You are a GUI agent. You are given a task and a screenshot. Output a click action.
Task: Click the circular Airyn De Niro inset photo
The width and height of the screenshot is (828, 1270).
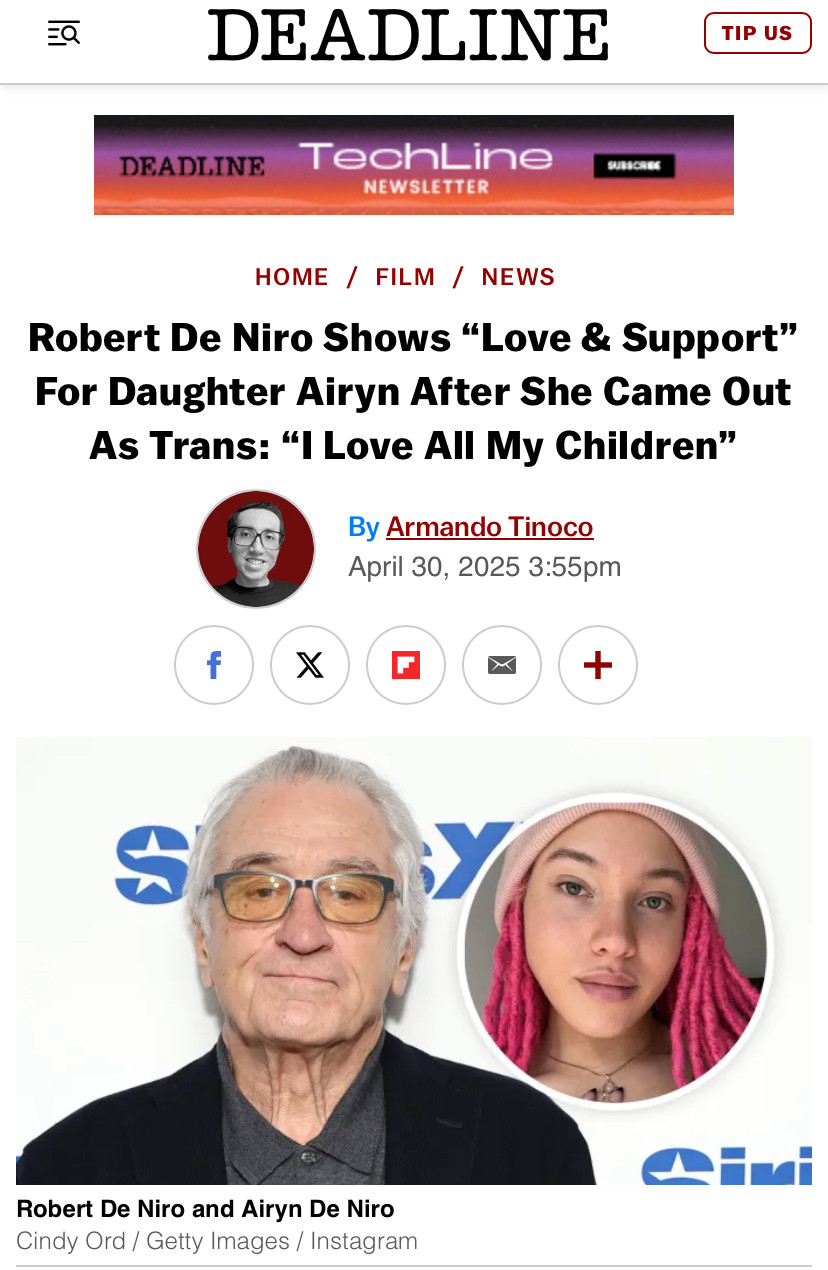coord(616,950)
